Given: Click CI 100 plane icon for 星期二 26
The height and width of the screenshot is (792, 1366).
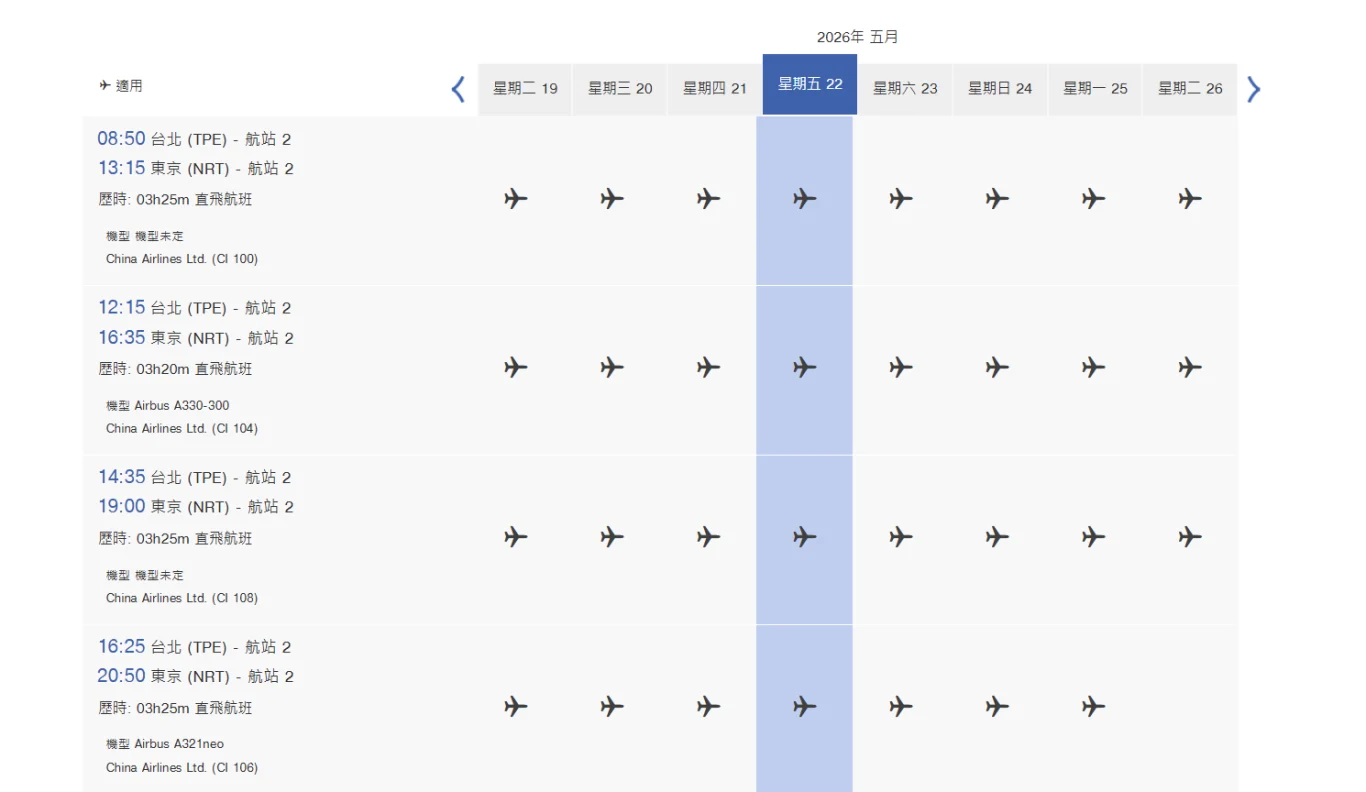Looking at the screenshot, I should pyautogui.click(x=1190, y=199).
